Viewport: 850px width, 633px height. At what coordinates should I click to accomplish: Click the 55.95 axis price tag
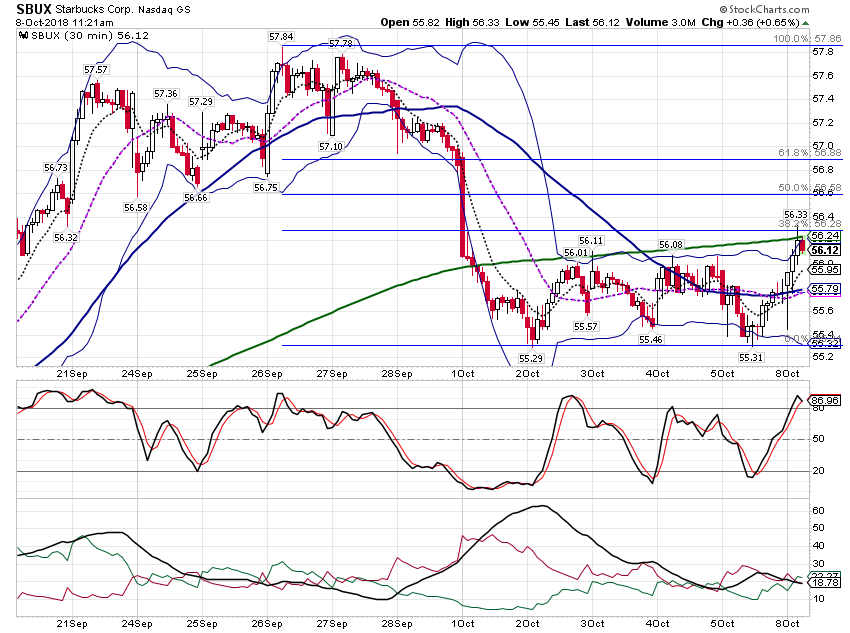826,269
